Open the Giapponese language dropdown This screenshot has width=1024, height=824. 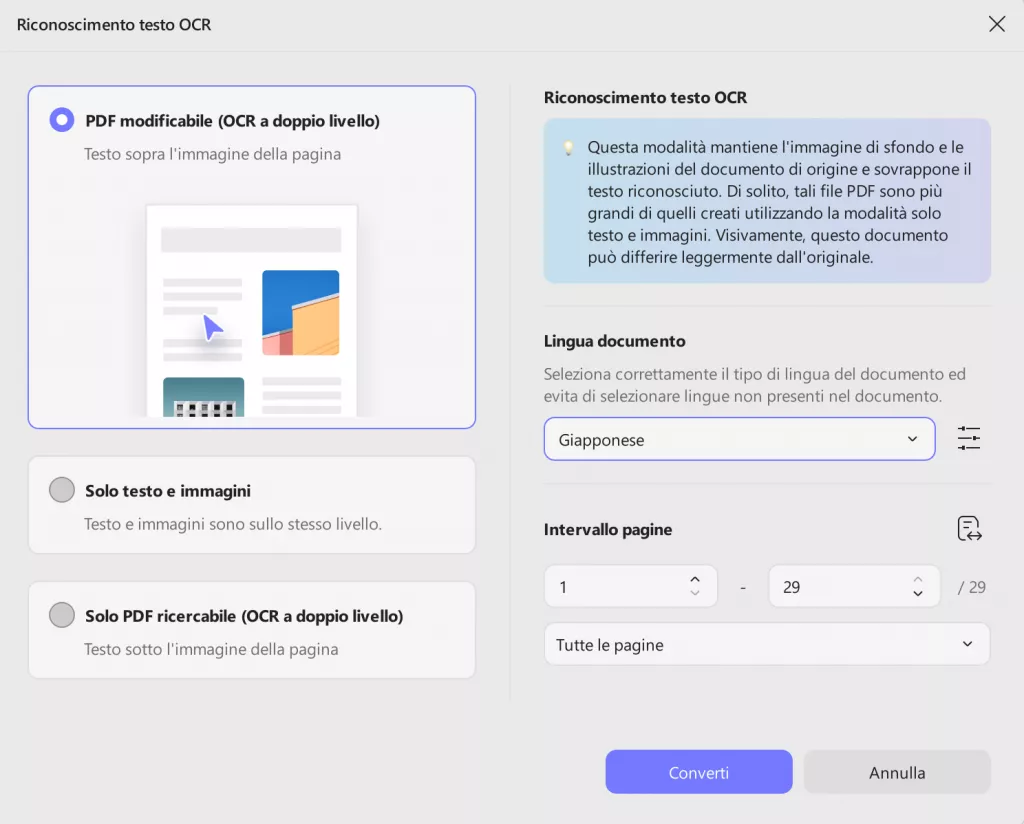click(739, 438)
